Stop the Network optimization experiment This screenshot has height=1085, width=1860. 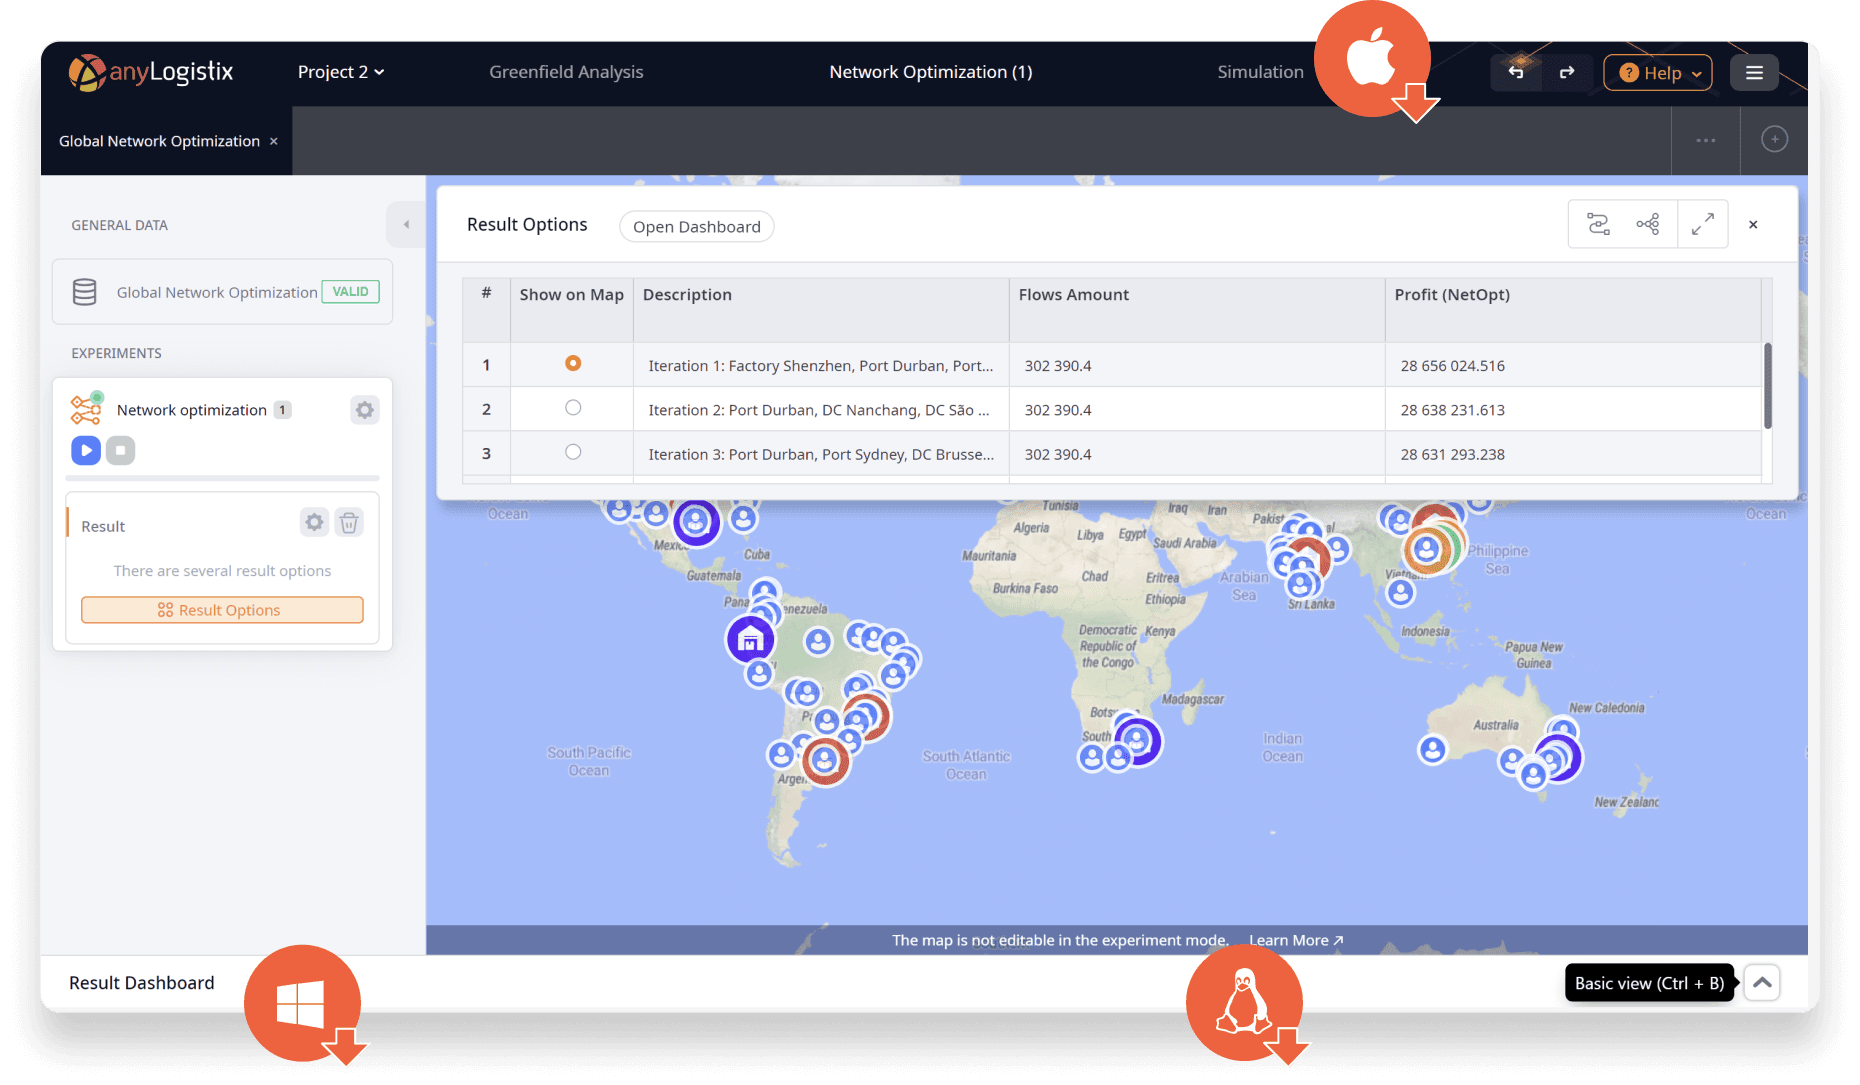coord(121,450)
